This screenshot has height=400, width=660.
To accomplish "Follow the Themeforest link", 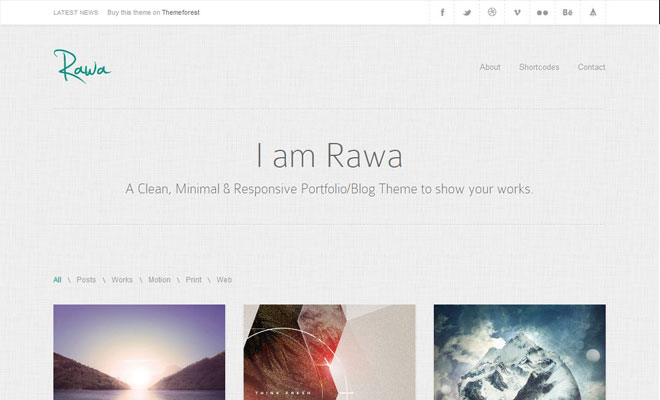I will (181, 13).
